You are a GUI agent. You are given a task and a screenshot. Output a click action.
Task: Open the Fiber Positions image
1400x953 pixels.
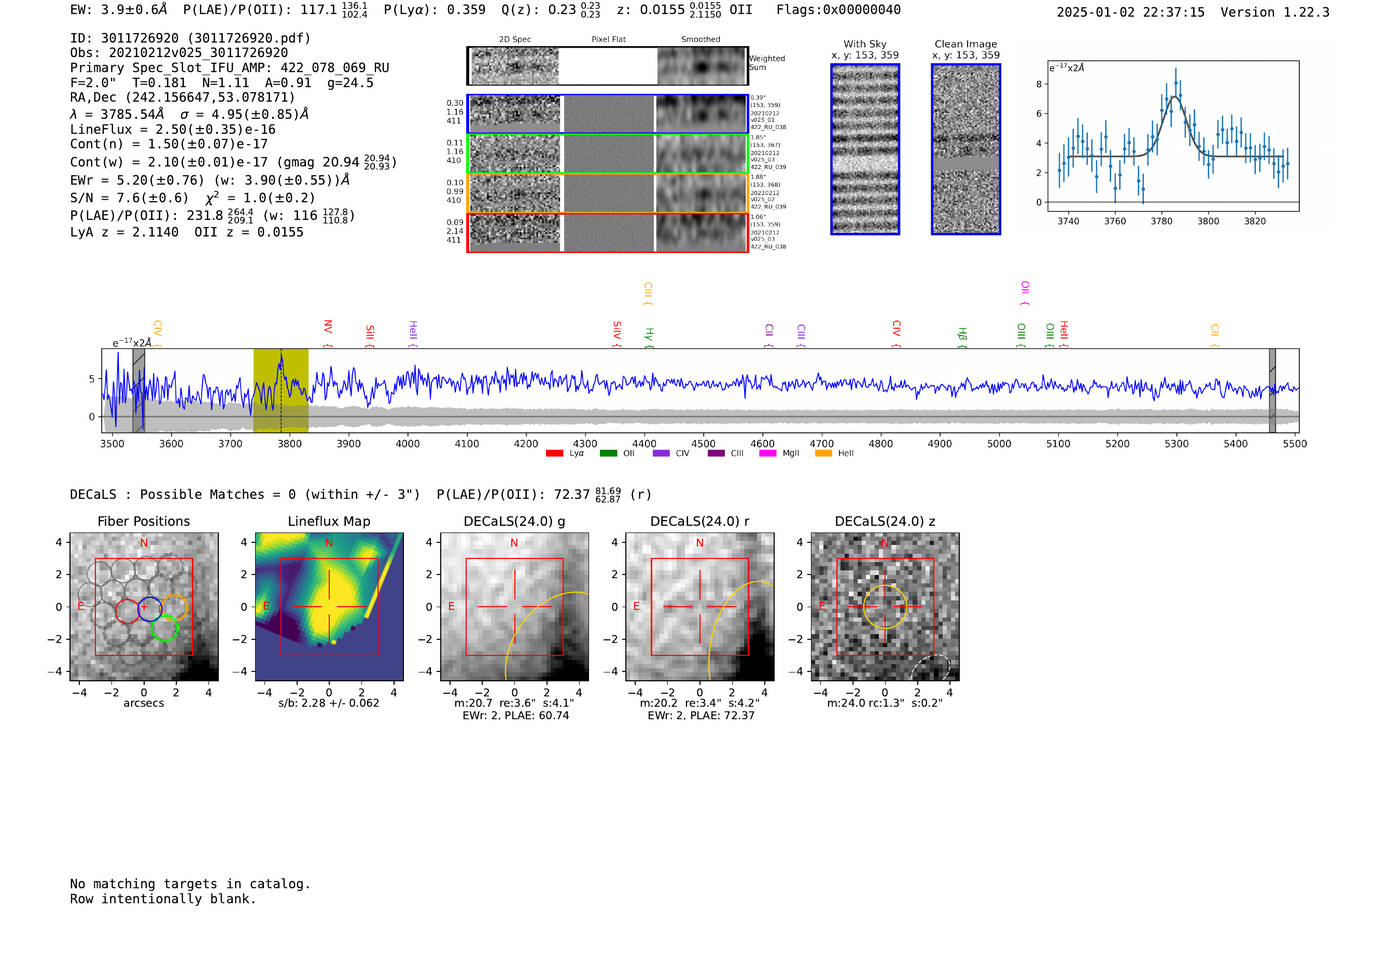click(x=144, y=607)
